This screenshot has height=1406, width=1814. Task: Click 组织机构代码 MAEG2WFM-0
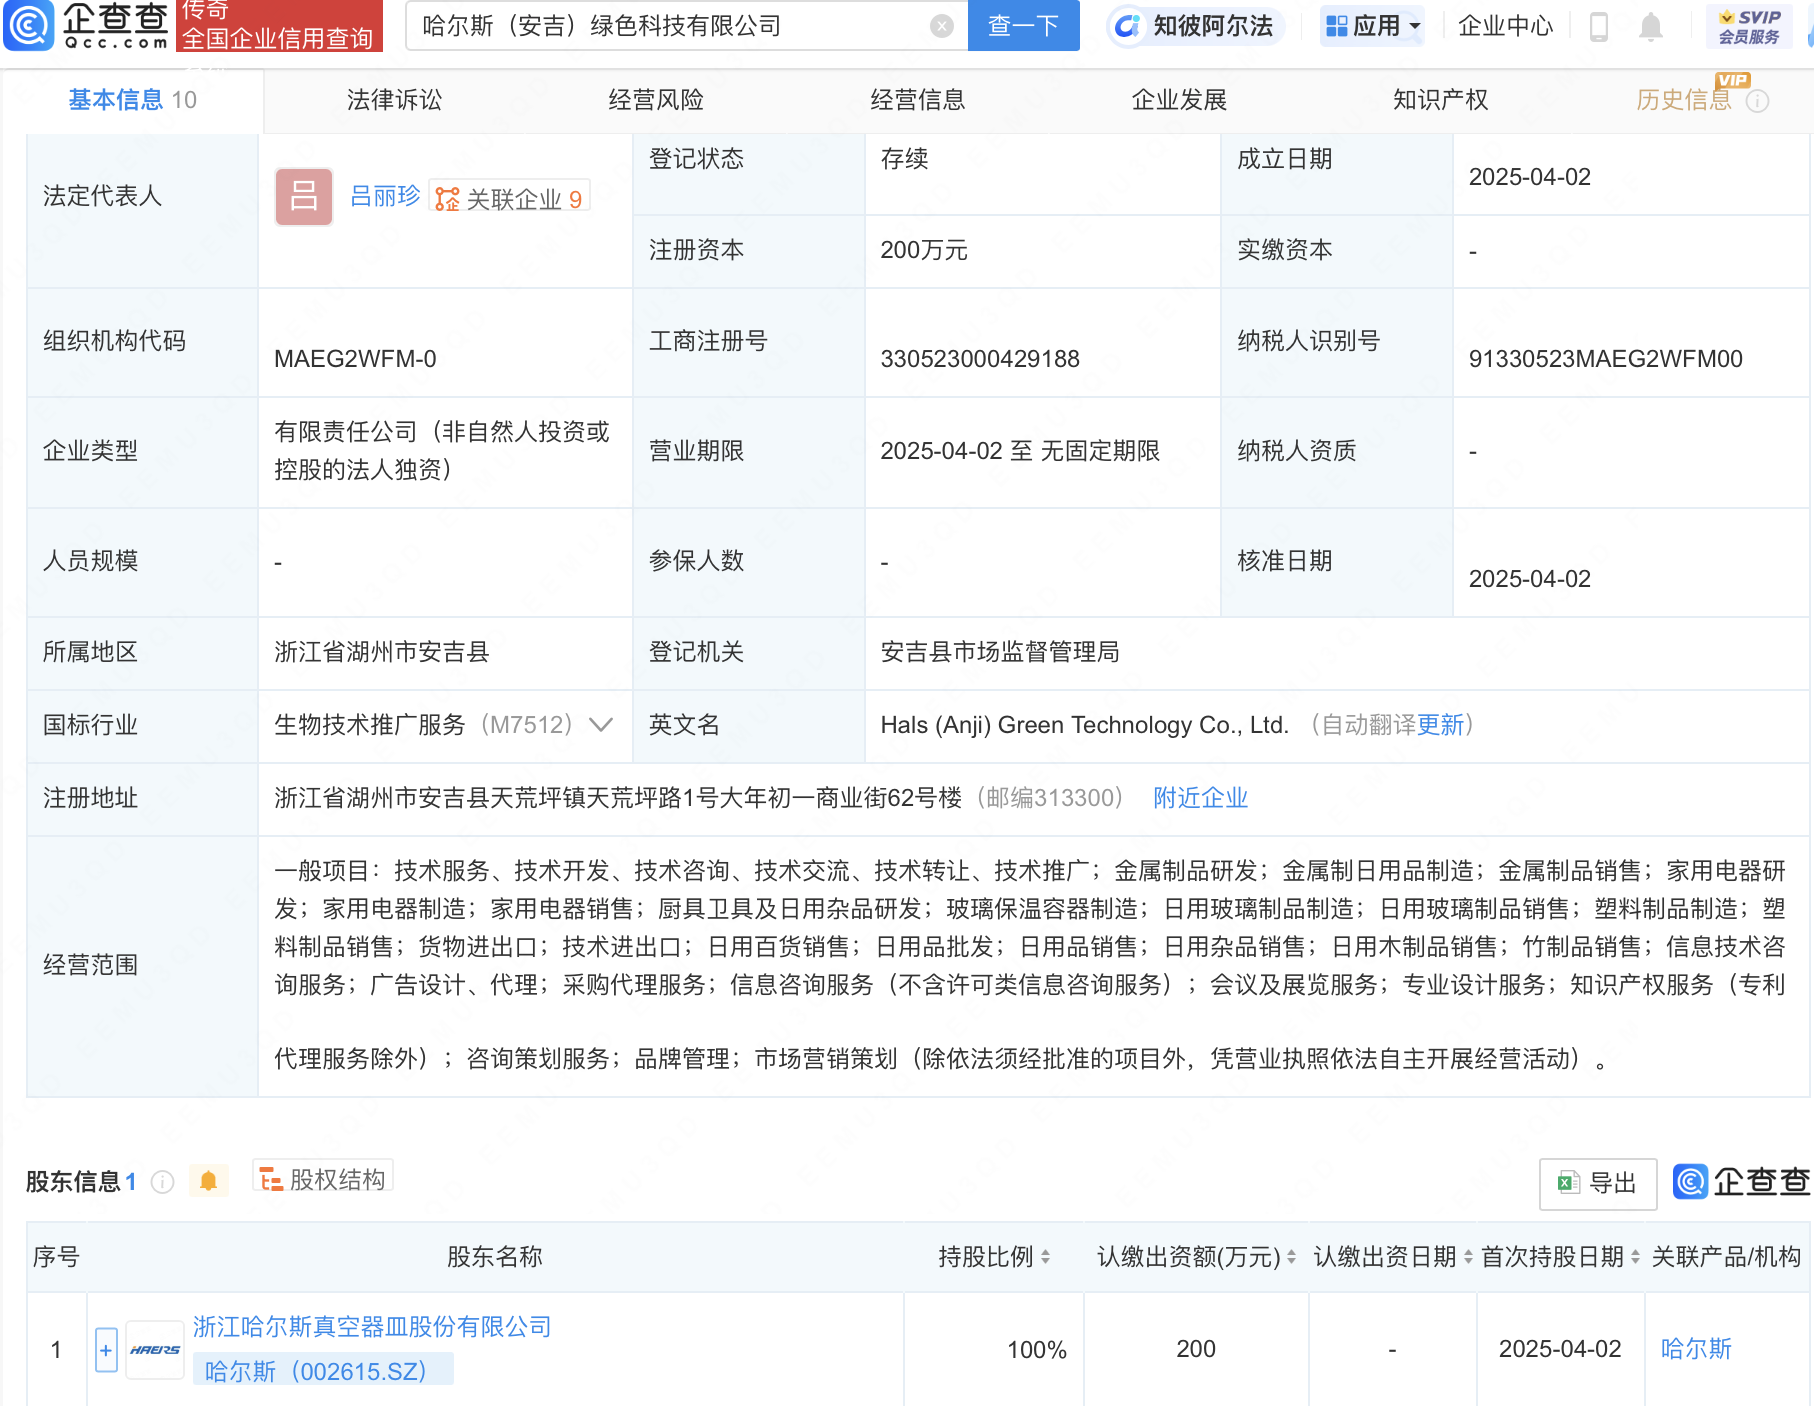click(x=355, y=359)
